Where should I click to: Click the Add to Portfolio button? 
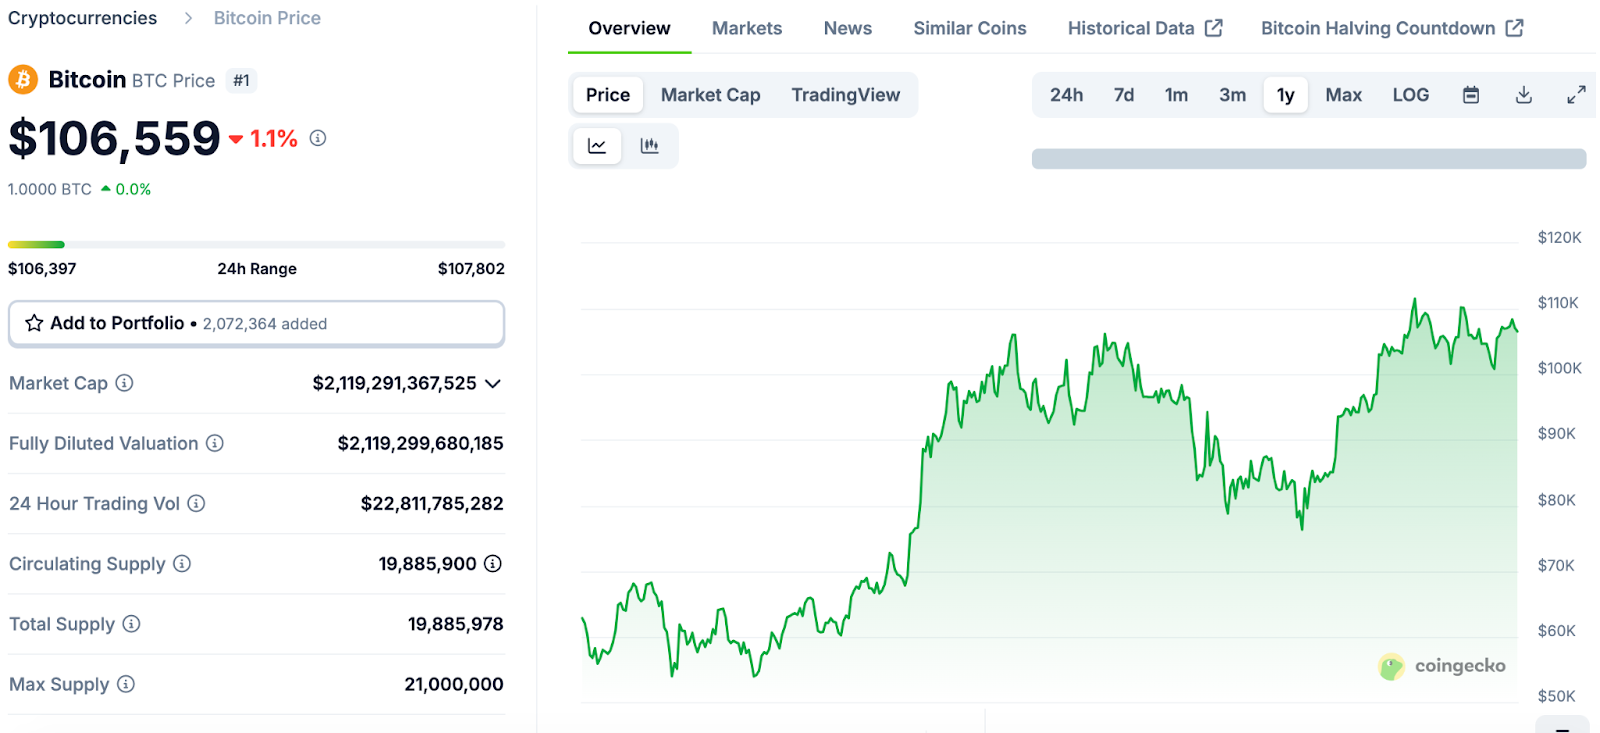[x=257, y=324]
